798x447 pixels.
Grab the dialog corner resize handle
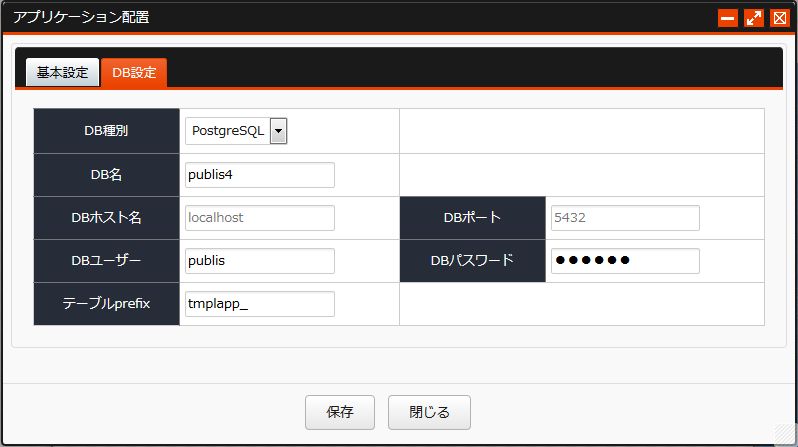[784, 434]
